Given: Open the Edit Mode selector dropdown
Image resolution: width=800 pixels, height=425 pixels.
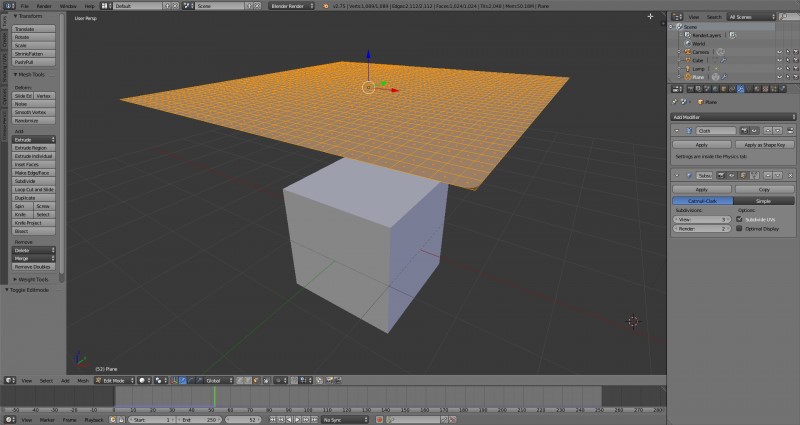Looking at the screenshot, I should (x=114, y=381).
